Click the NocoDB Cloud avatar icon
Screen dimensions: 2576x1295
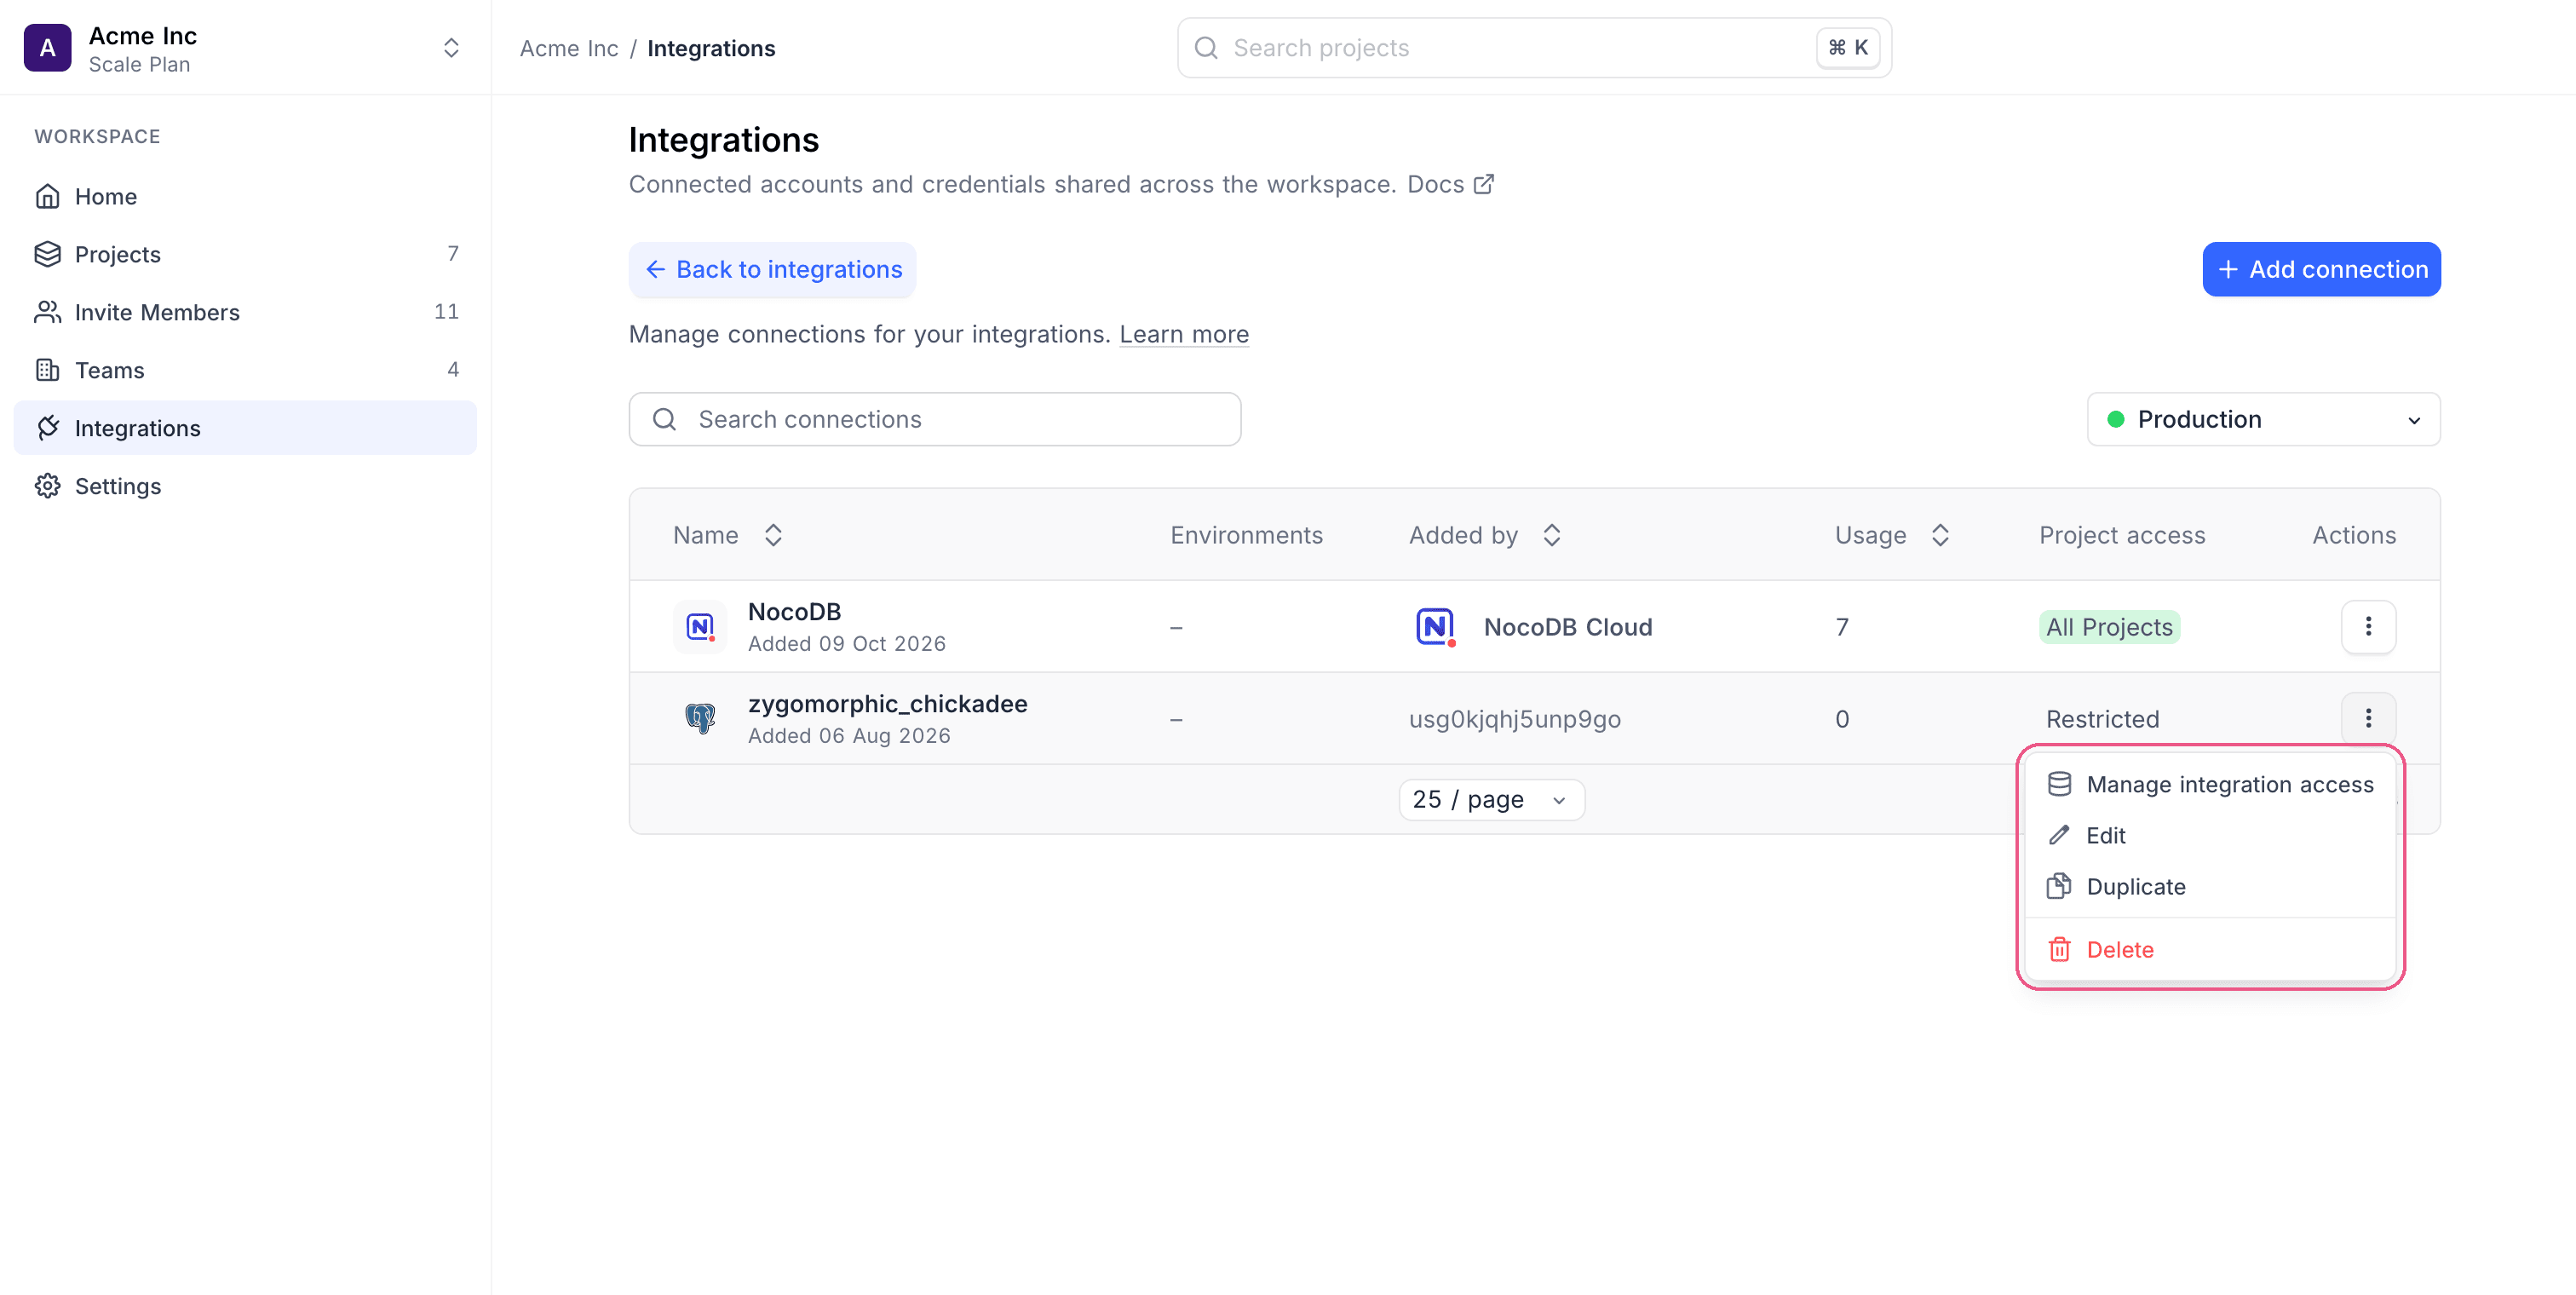(x=1435, y=627)
